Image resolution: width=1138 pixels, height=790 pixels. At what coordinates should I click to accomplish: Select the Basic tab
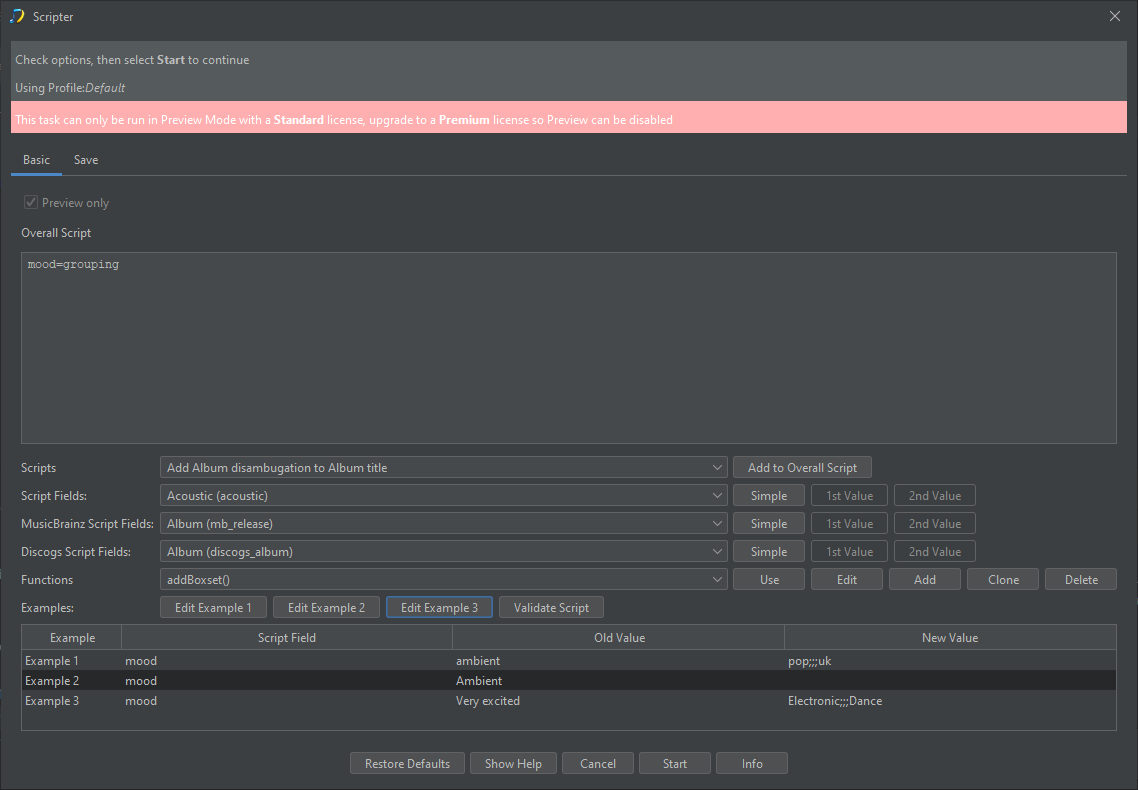tap(36, 160)
